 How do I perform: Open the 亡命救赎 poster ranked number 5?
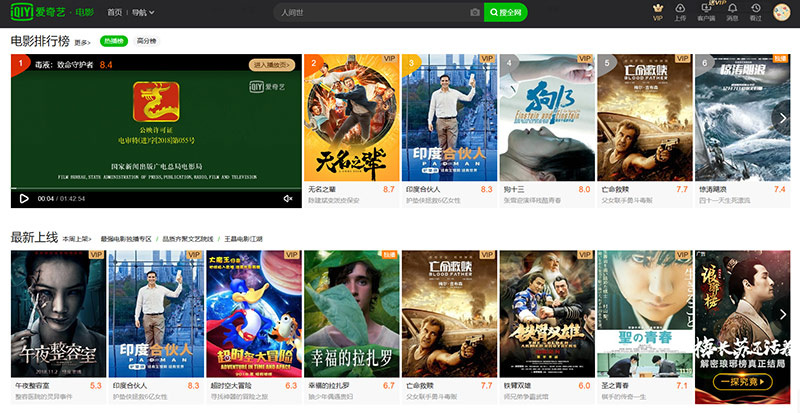[x=645, y=118]
